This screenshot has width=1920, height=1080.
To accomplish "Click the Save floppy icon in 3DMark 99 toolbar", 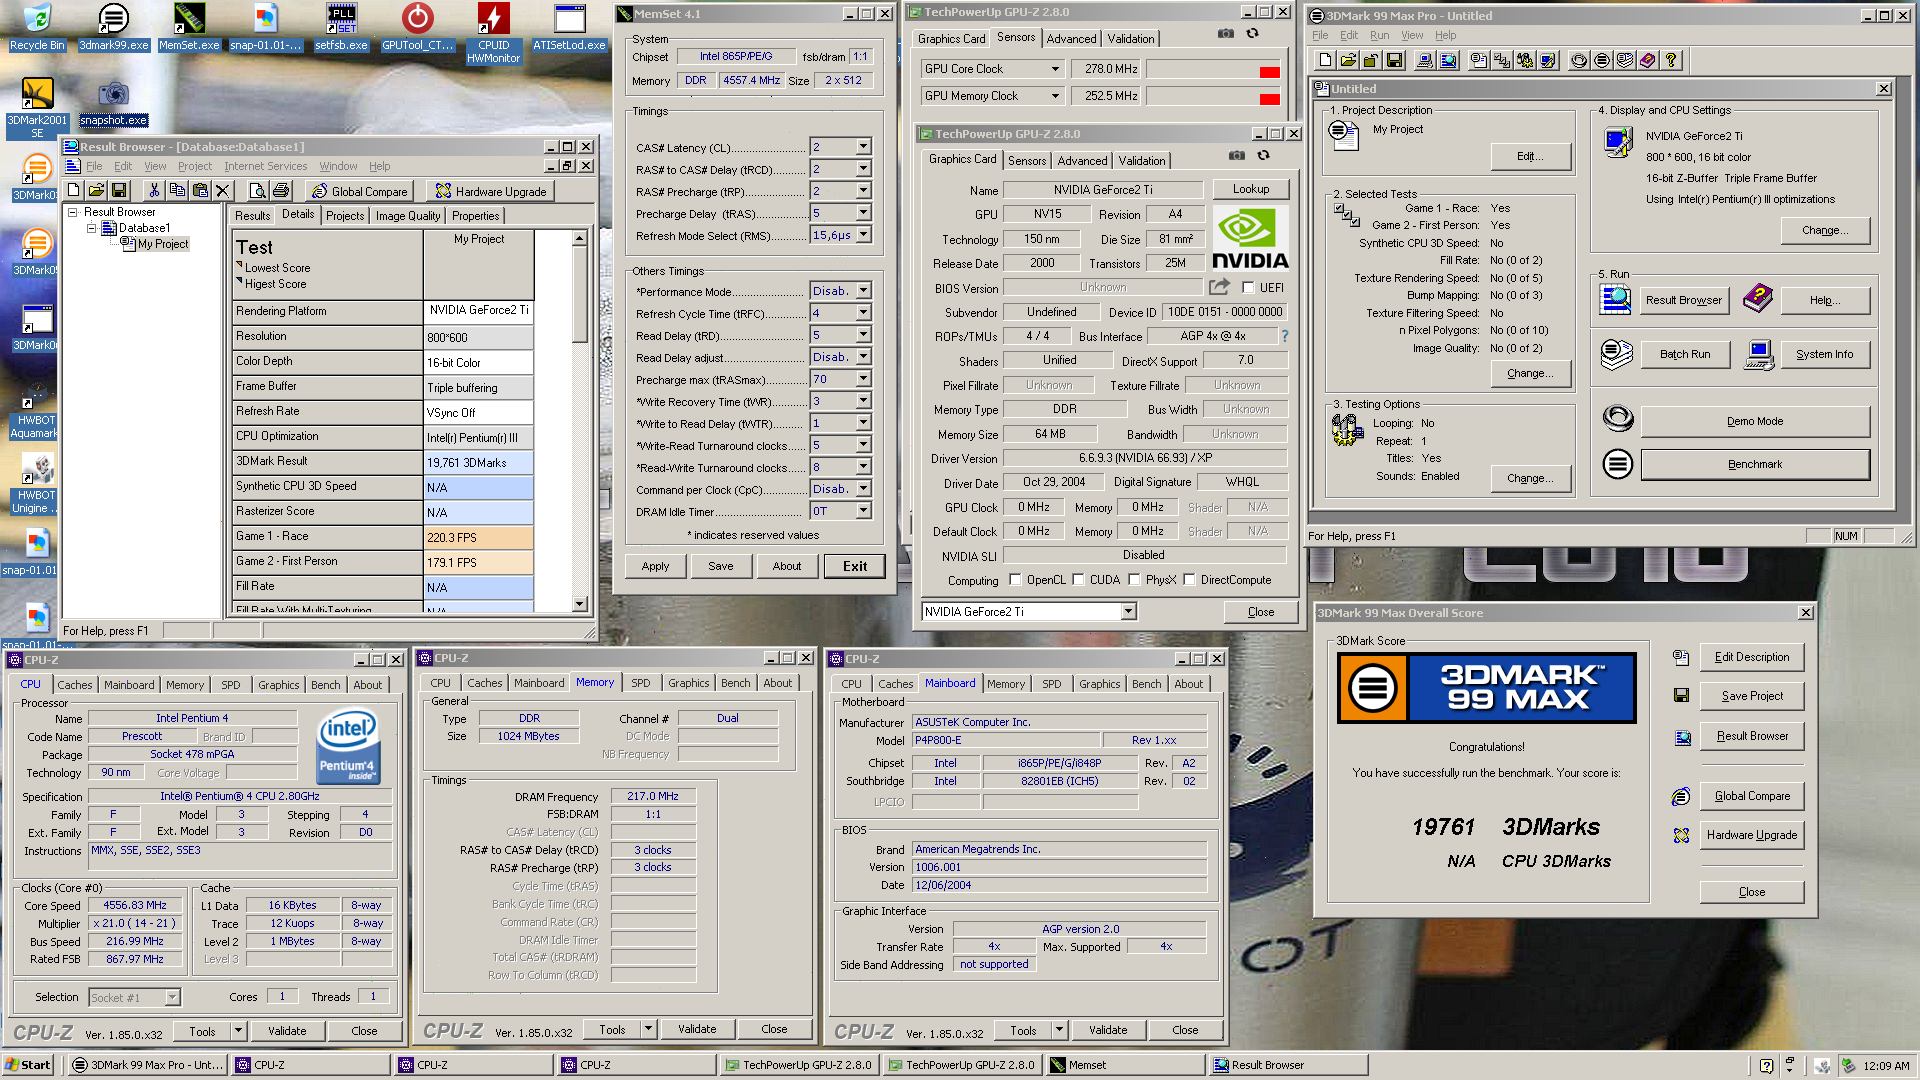I will click(x=1394, y=61).
